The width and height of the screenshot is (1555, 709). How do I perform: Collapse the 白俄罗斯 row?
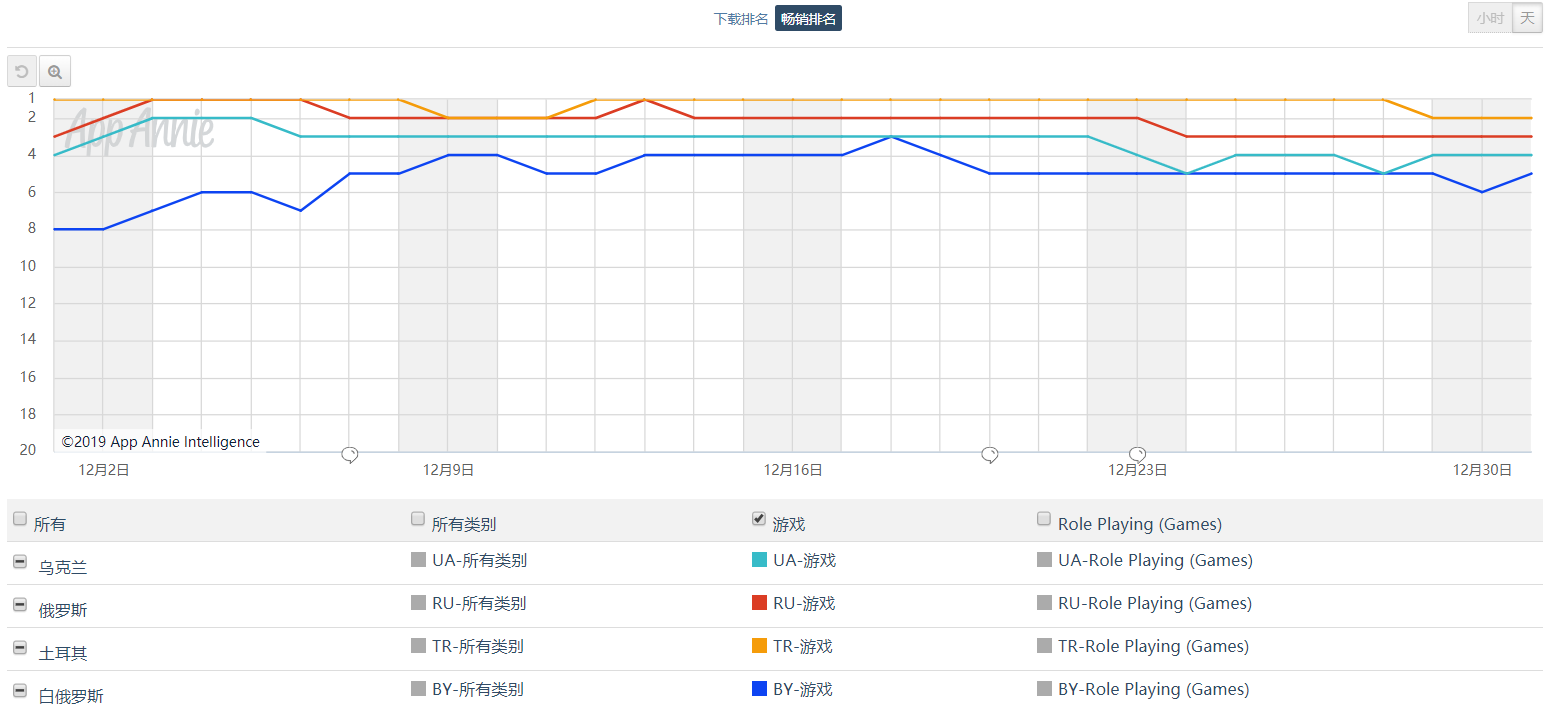pos(20,690)
